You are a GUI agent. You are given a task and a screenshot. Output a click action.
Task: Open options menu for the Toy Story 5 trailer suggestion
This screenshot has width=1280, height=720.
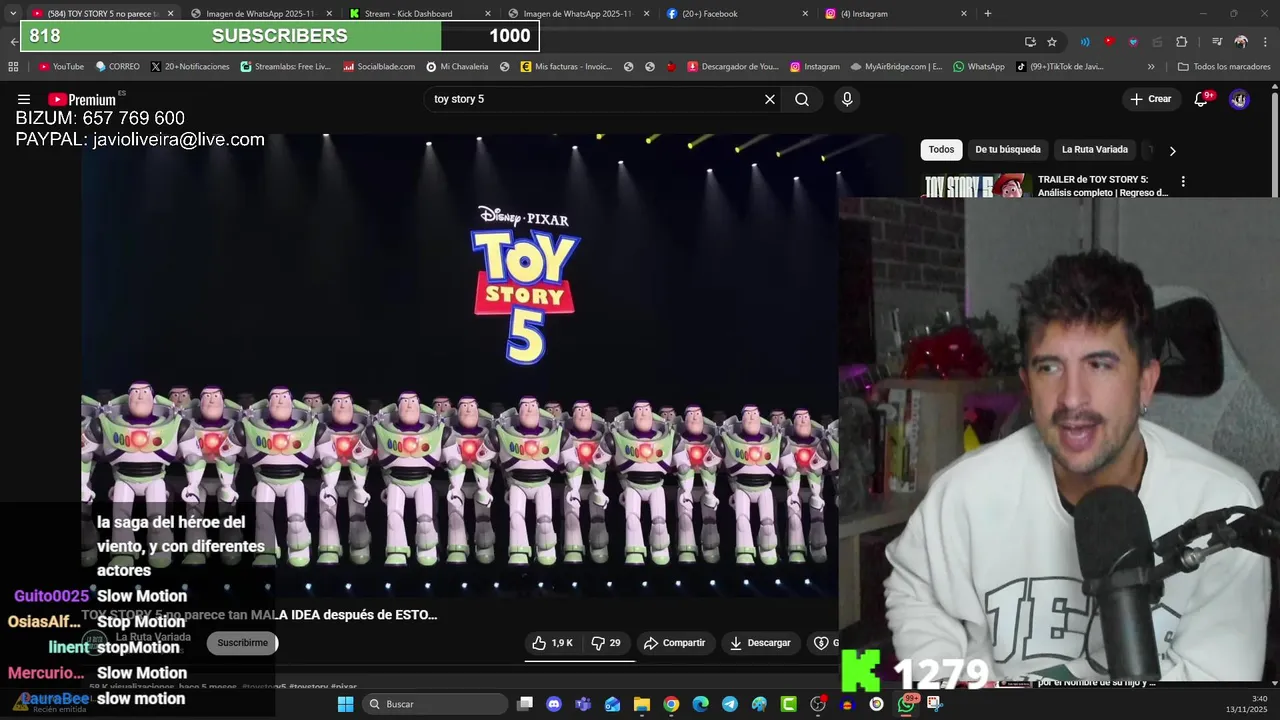(1183, 182)
